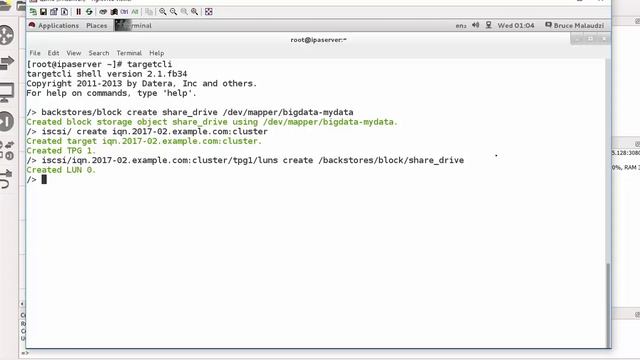Click 'Created LUN 0.' output line
Screen dimensions: 640x360
(x=61, y=170)
